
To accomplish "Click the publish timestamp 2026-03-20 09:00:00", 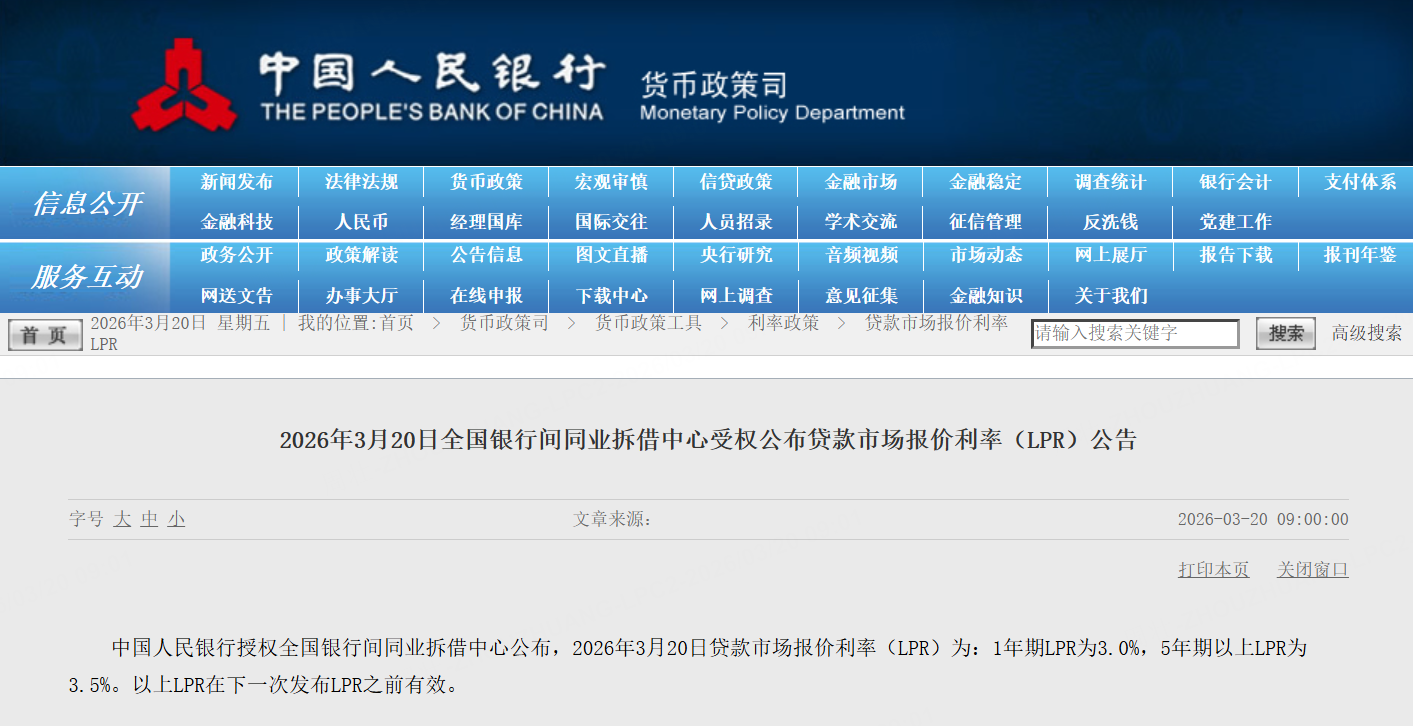I will tap(1263, 519).
